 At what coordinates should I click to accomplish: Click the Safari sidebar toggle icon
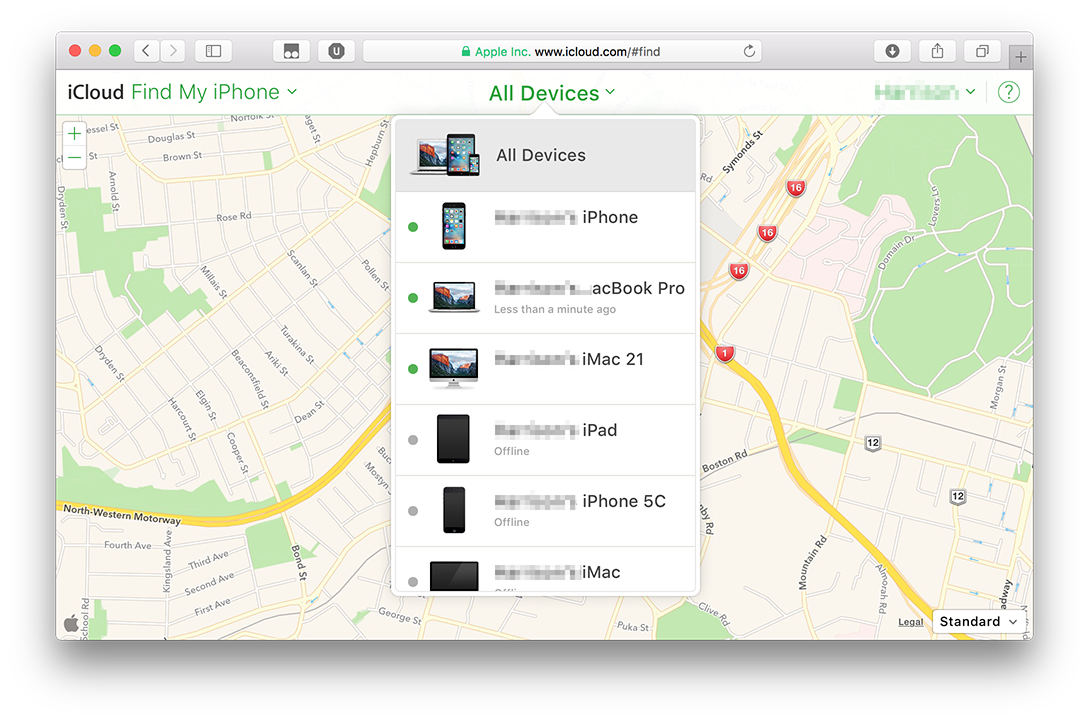click(x=213, y=51)
